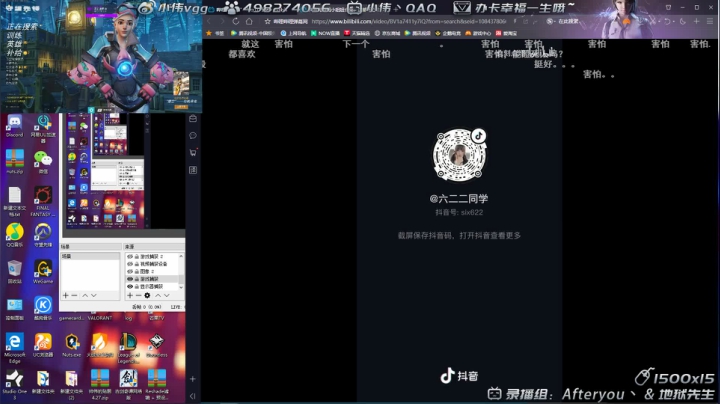
Task: Toggle lock on 显示器捕获 source
Action: click(136, 286)
